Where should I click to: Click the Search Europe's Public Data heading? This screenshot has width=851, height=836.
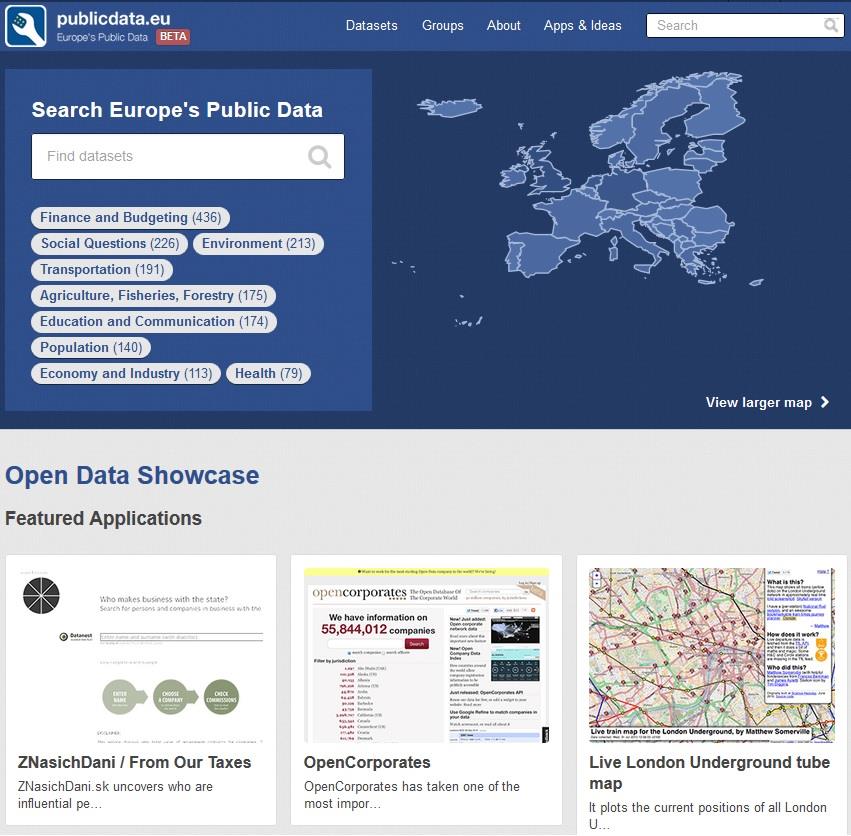(x=177, y=110)
